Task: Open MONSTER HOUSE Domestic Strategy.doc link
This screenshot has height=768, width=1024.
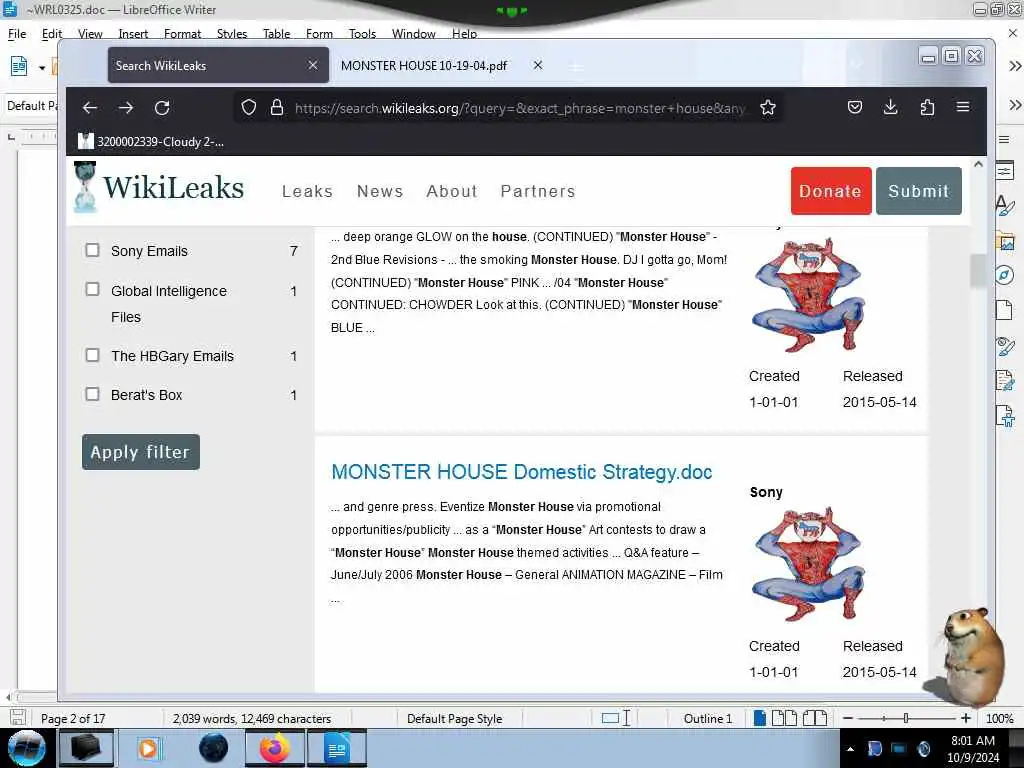Action: [x=522, y=472]
